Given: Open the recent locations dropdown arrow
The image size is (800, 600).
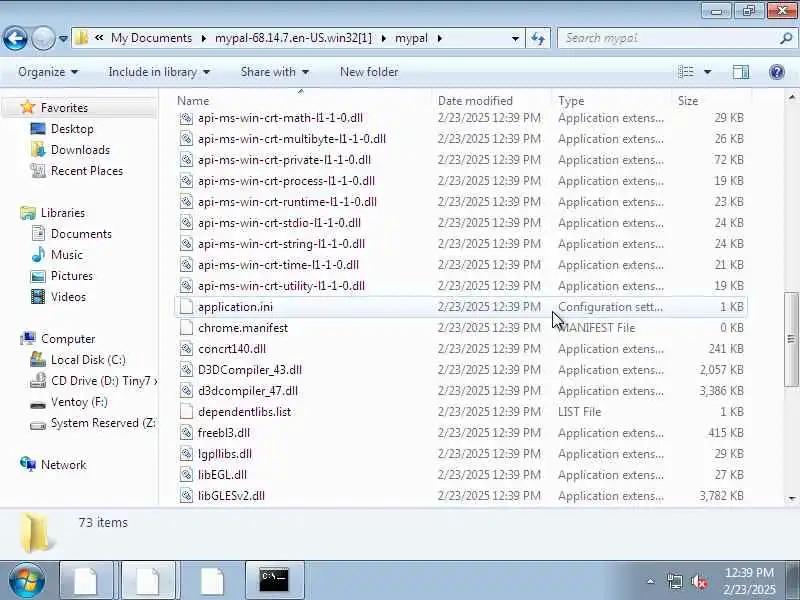Looking at the screenshot, I should (63, 38).
